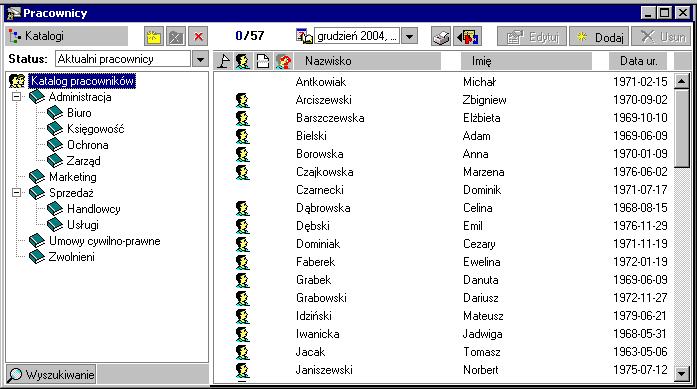This screenshot has width=697, height=389.
Task: Open the date period dropdown arrow
Action: click(409, 36)
